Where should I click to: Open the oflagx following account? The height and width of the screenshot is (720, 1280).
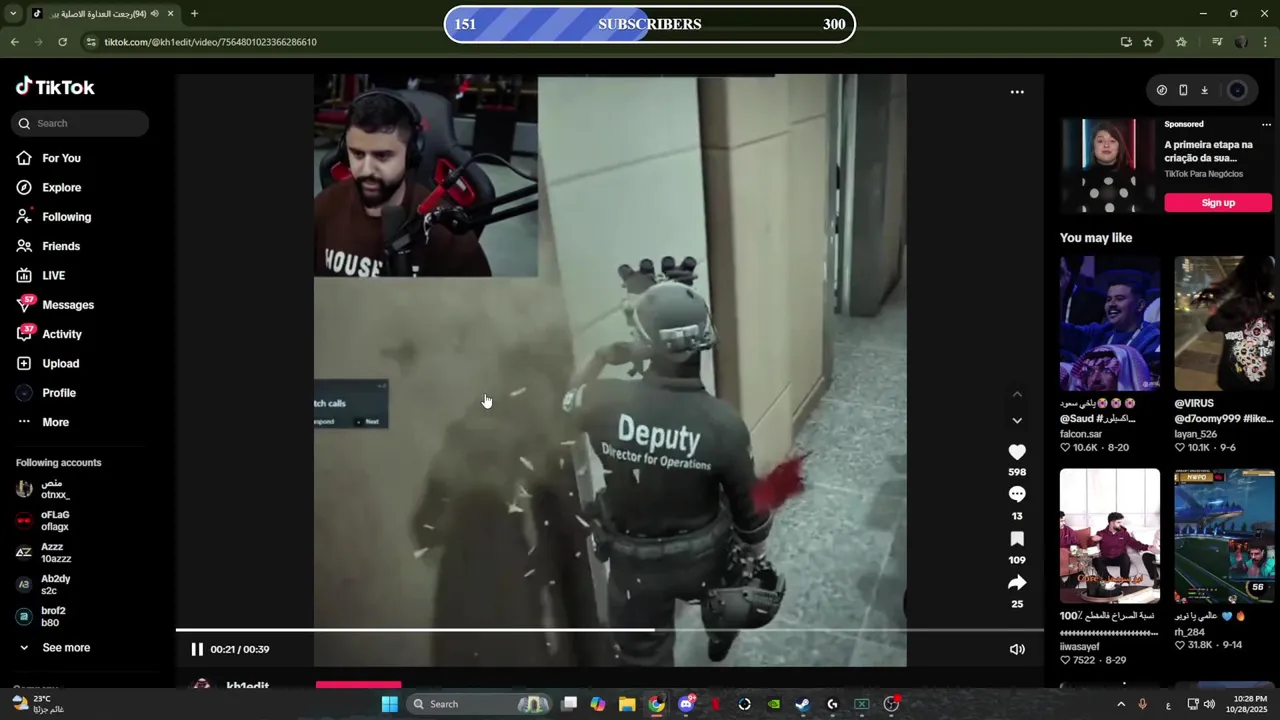point(44,521)
